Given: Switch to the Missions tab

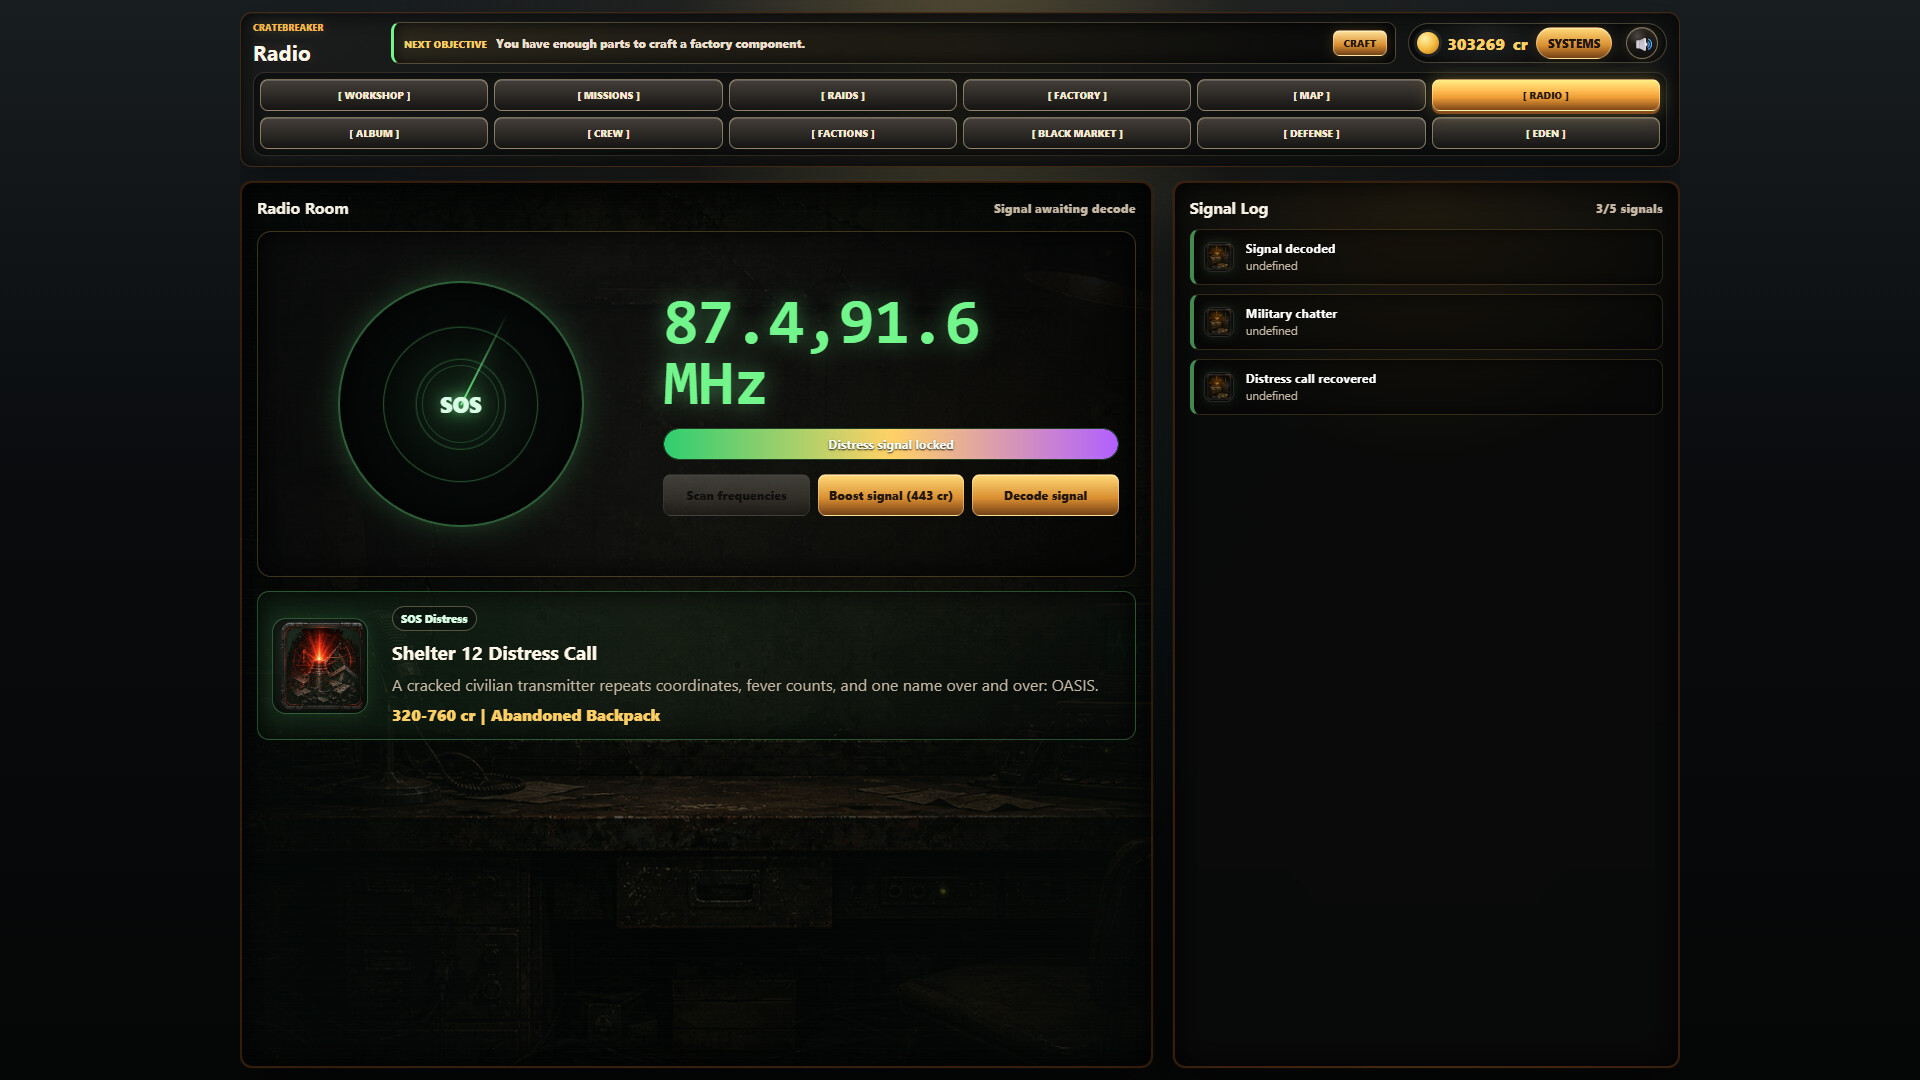Looking at the screenshot, I should (x=608, y=96).
